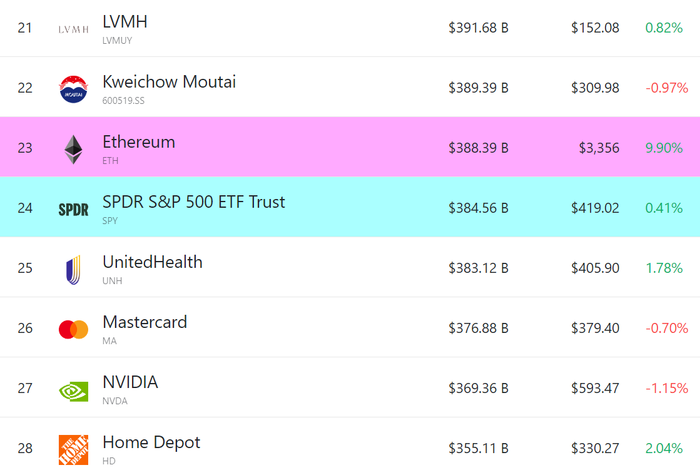Select the Mastercard name link

(145, 322)
